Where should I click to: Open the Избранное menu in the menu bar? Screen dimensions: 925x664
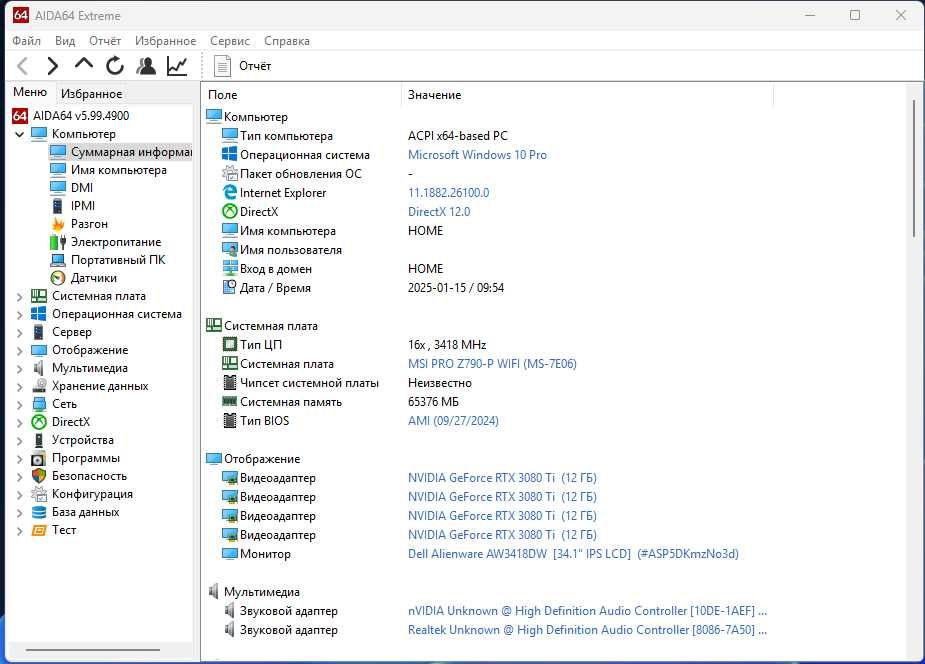165,41
